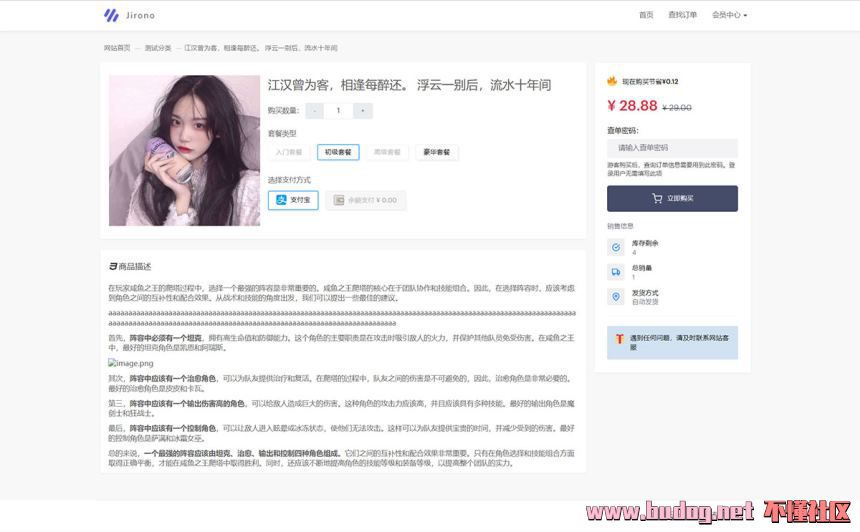
Task: Click the stock remaining checkmark icon
Action: click(615, 247)
